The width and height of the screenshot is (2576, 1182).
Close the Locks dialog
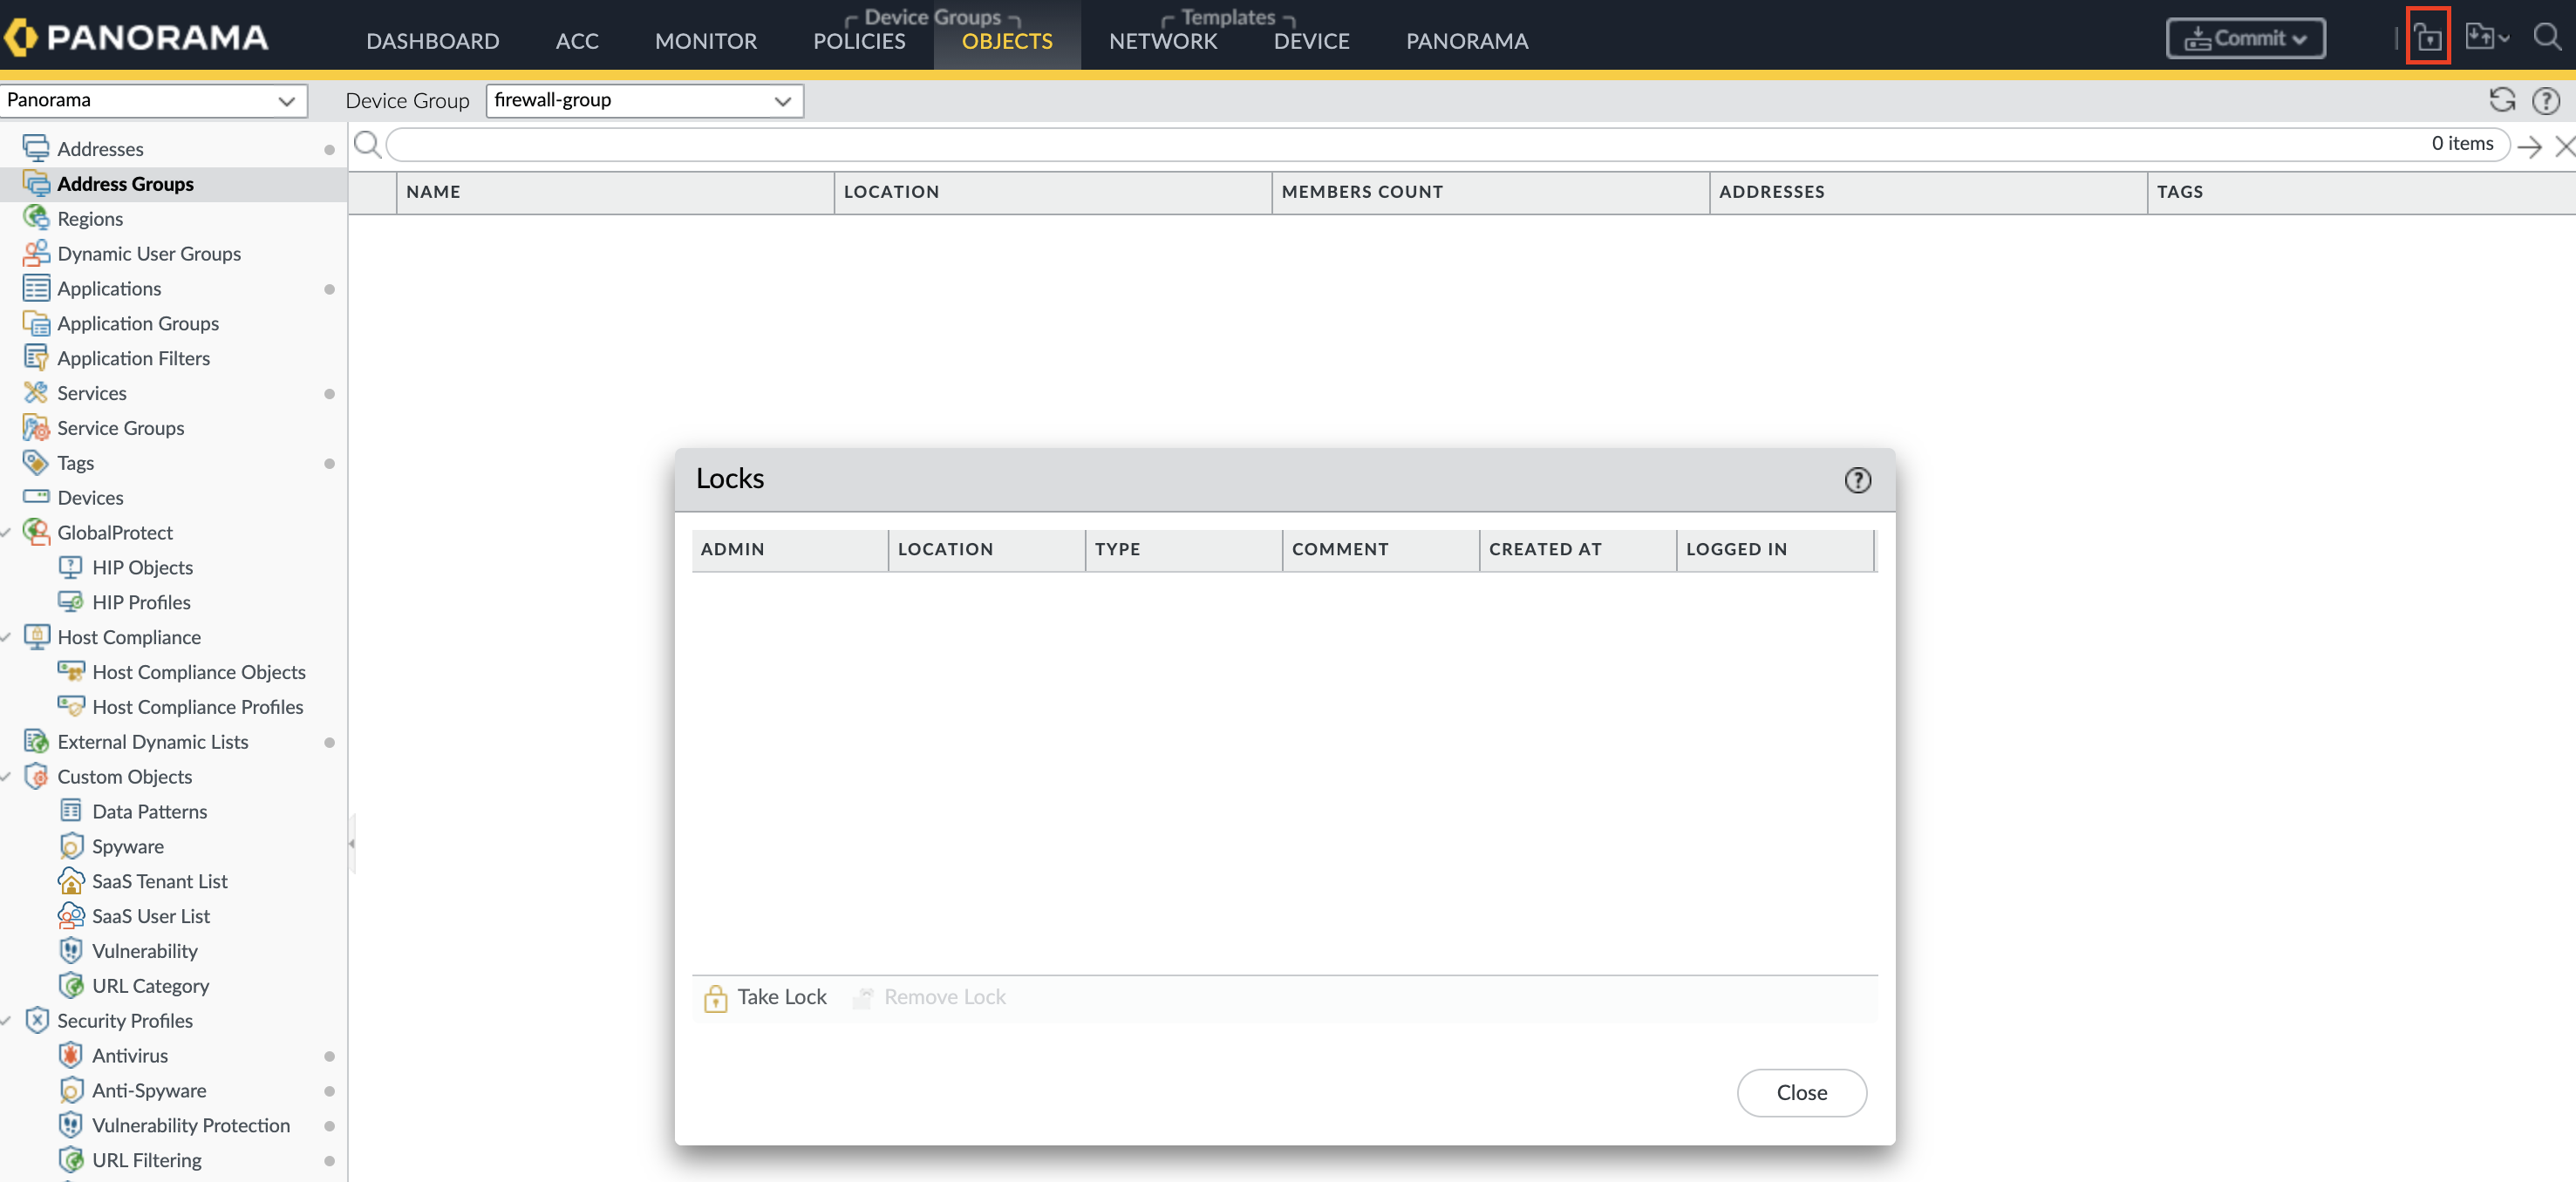(x=1801, y=1092)
